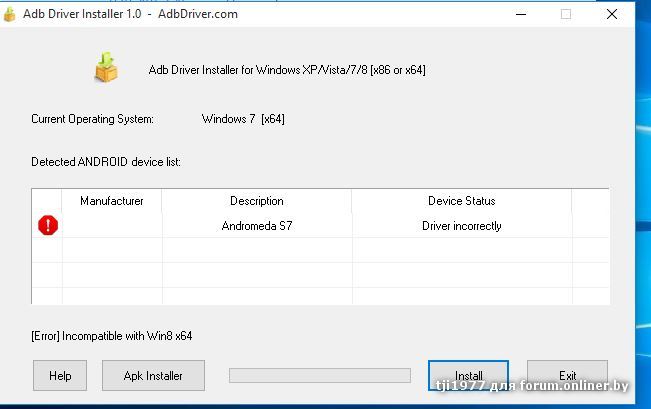Viewport: 651px width, 409px height.
Task: Click the empty Manufacturer cell for Andromeda S7
Action: click(112, 226)
